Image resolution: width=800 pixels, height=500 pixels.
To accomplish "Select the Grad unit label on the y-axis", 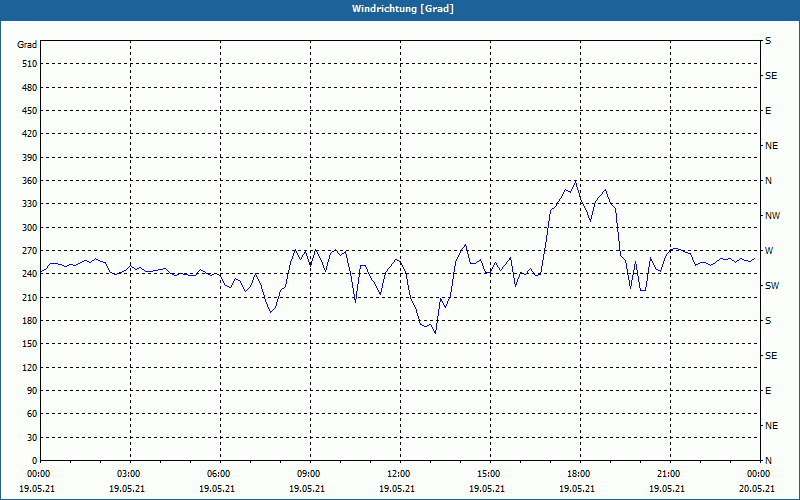I will click(x=27, y=45).
